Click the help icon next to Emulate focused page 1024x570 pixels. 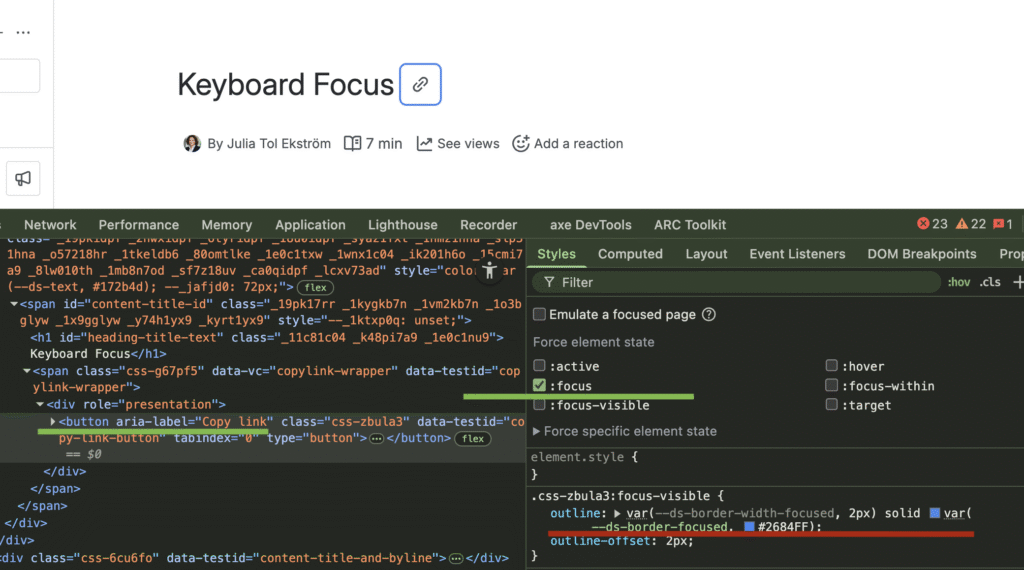point(709,314)
